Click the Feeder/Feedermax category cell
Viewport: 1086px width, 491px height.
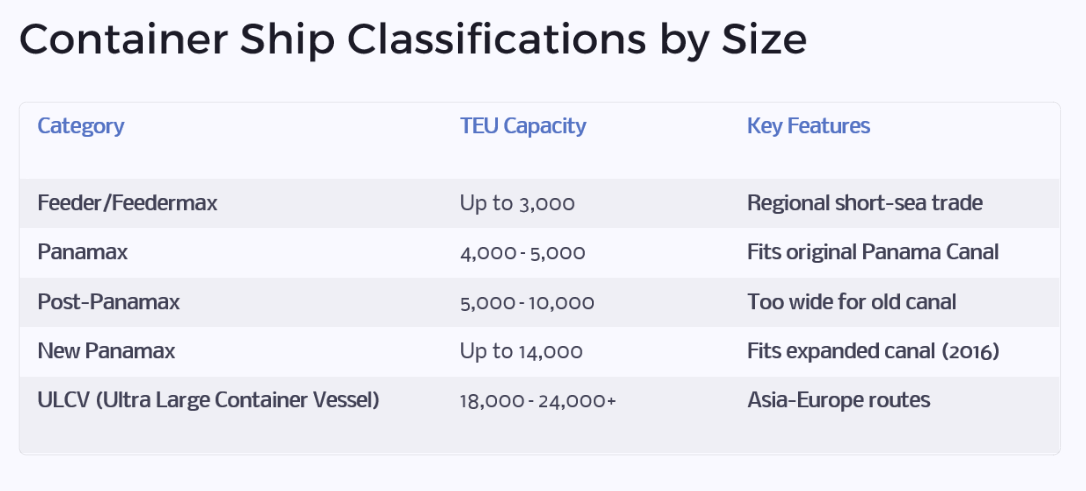tap(127, 203)
